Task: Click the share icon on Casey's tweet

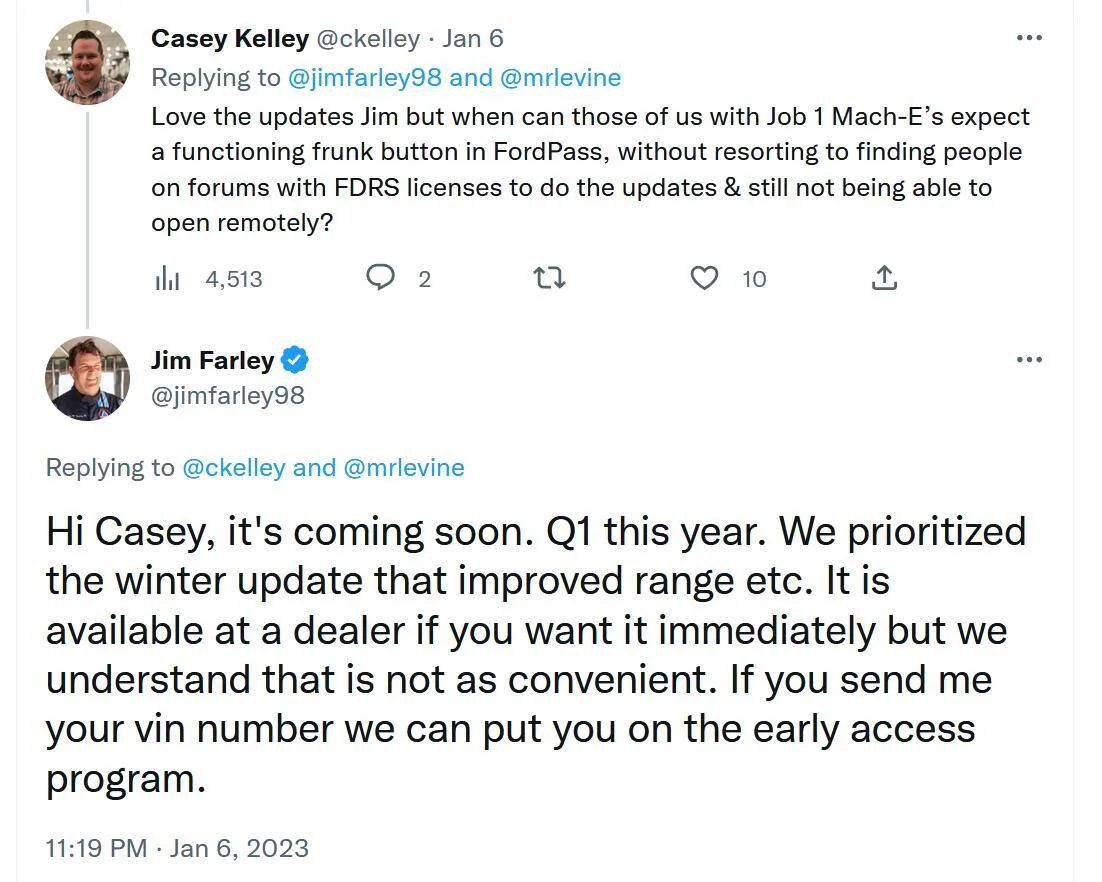Action: 884,278
